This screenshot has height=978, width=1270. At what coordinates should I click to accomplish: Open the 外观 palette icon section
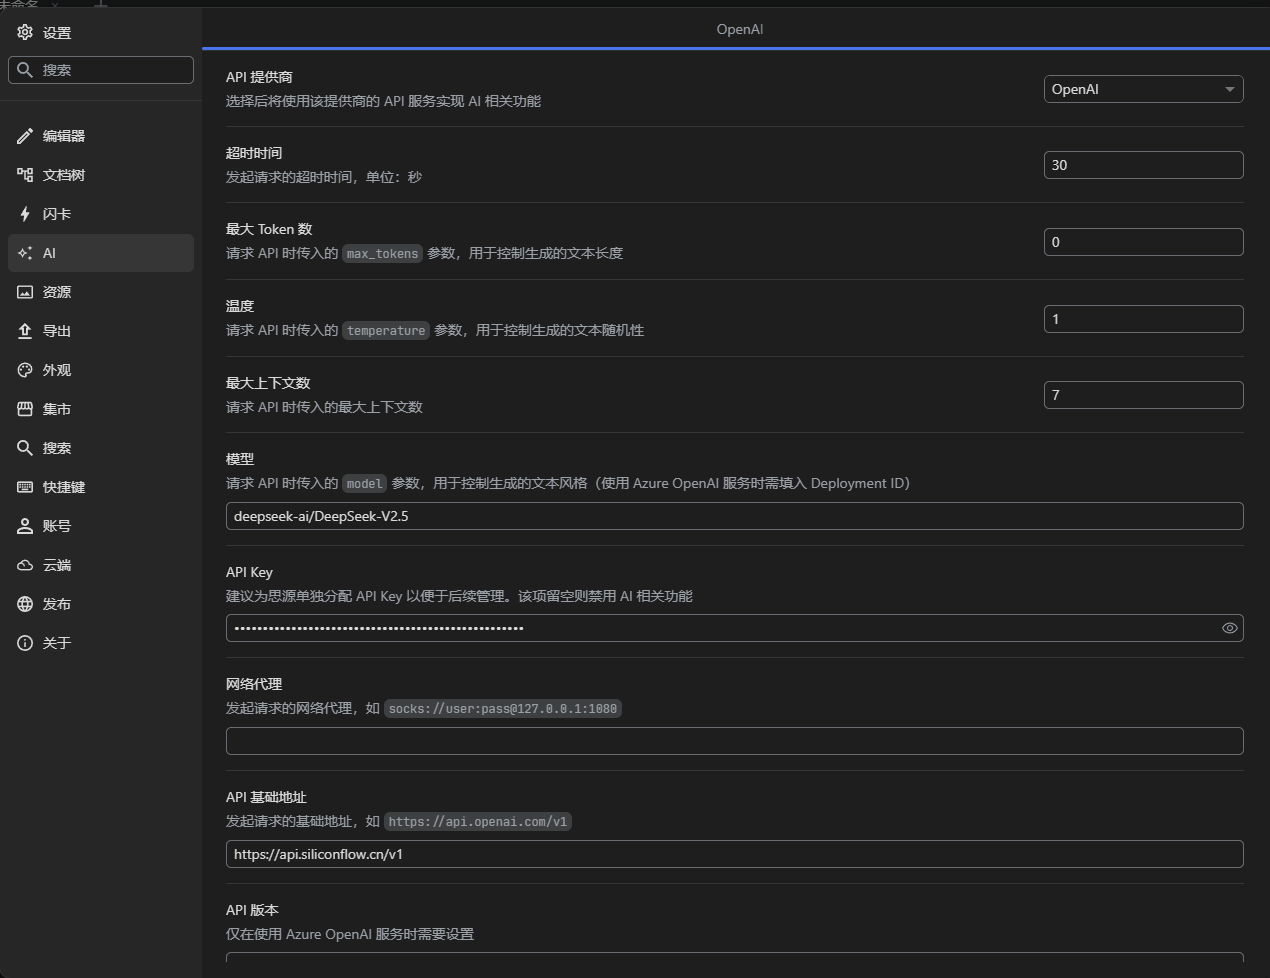tap(25, 370)
